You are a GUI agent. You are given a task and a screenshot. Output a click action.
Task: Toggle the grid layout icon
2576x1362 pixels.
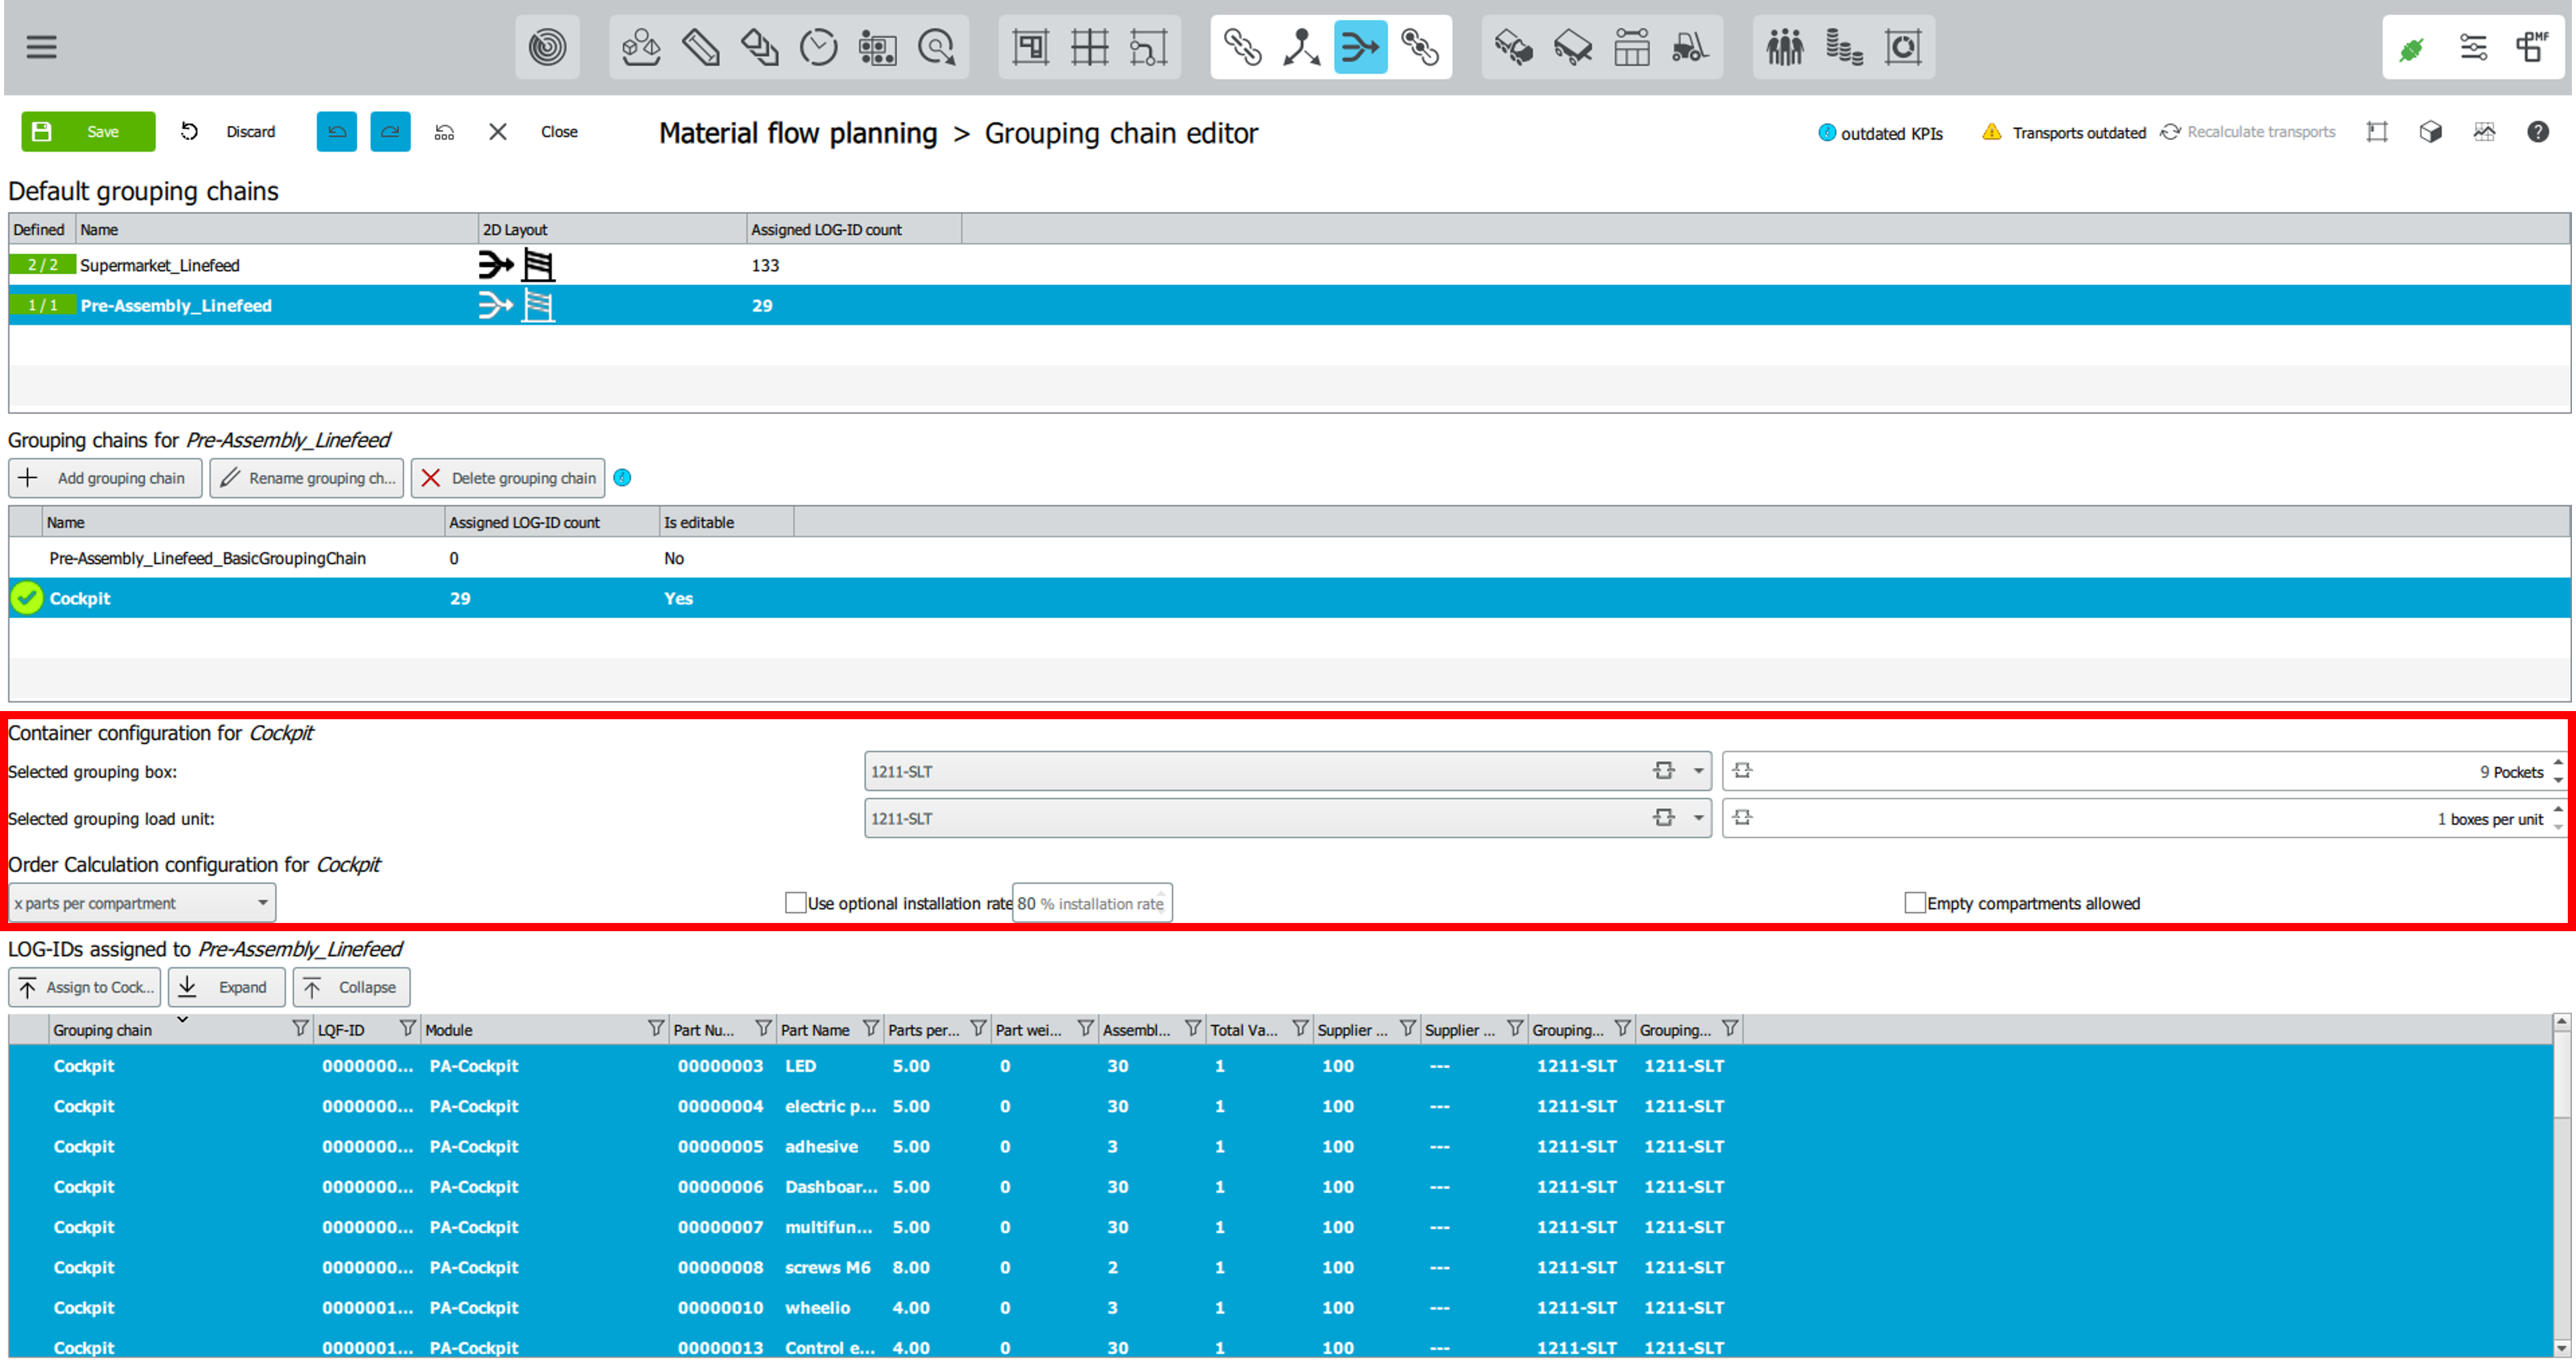(x=1089, y=47)
